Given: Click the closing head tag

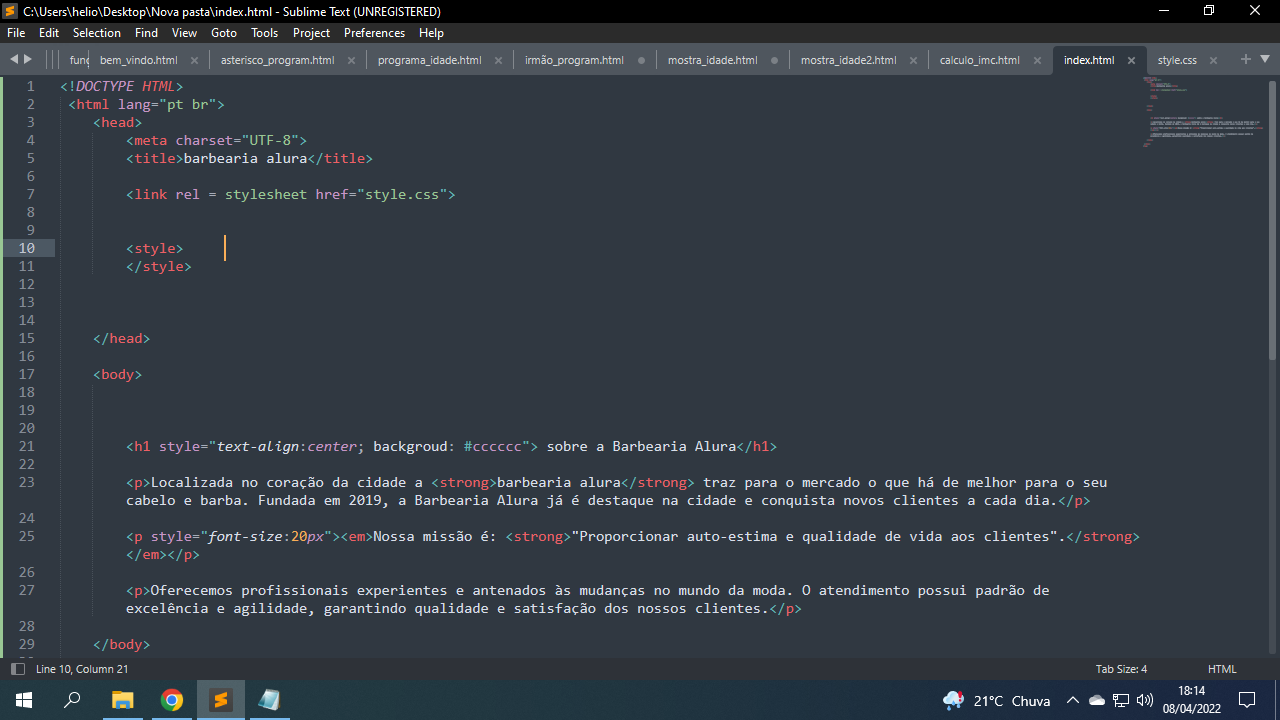Looking at the screenshot, I should 122,338.
